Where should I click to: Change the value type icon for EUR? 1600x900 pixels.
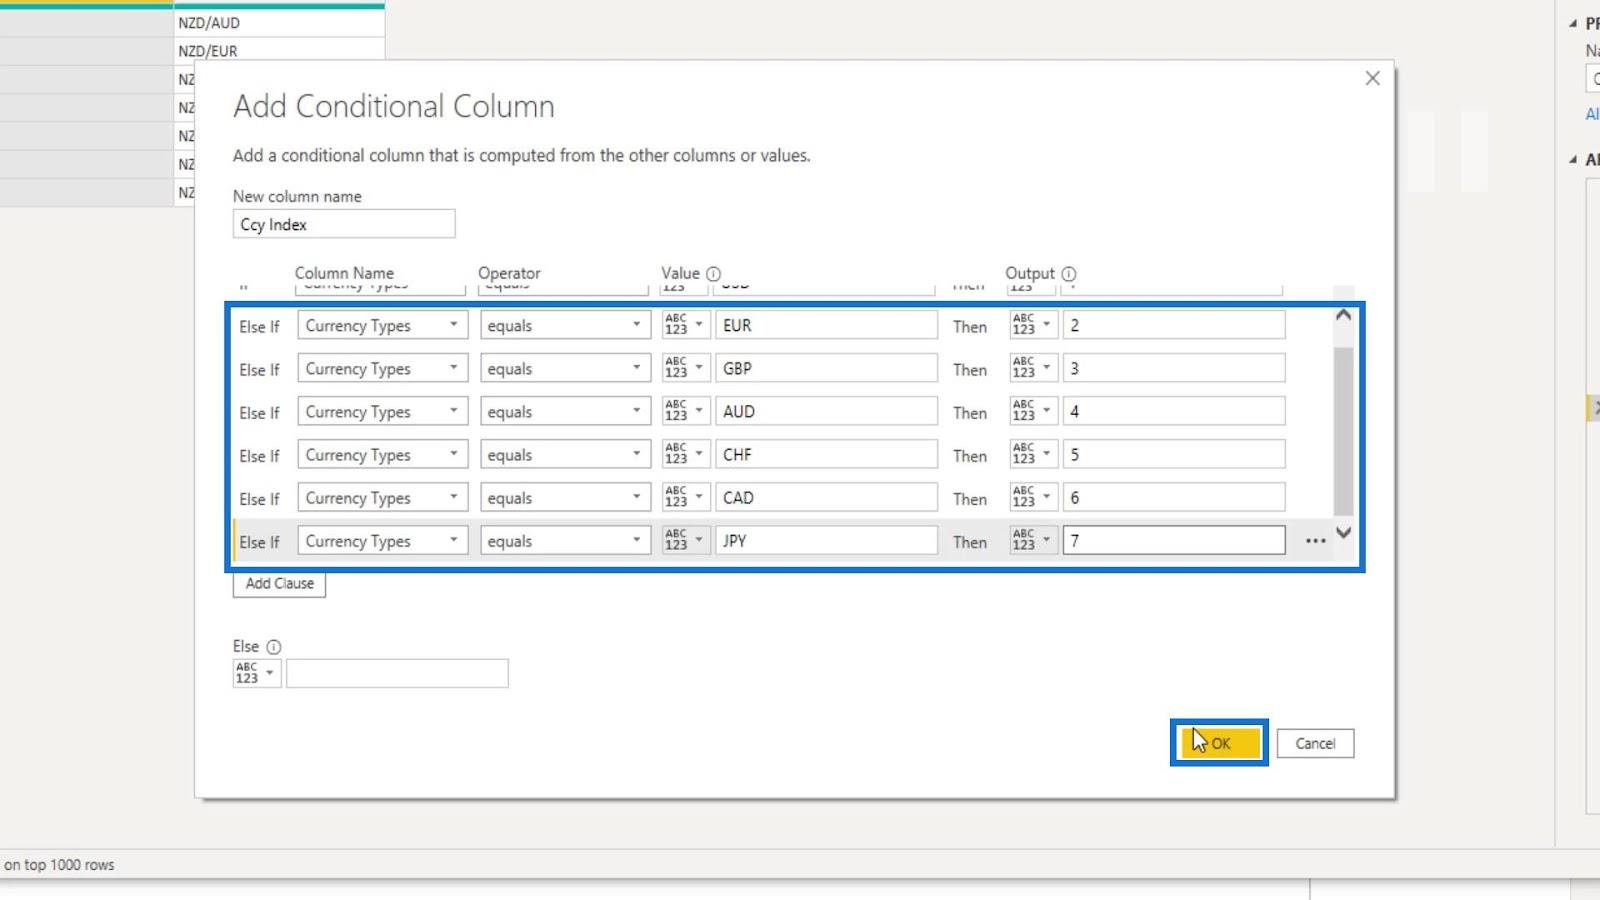click(x=686, y=325)
